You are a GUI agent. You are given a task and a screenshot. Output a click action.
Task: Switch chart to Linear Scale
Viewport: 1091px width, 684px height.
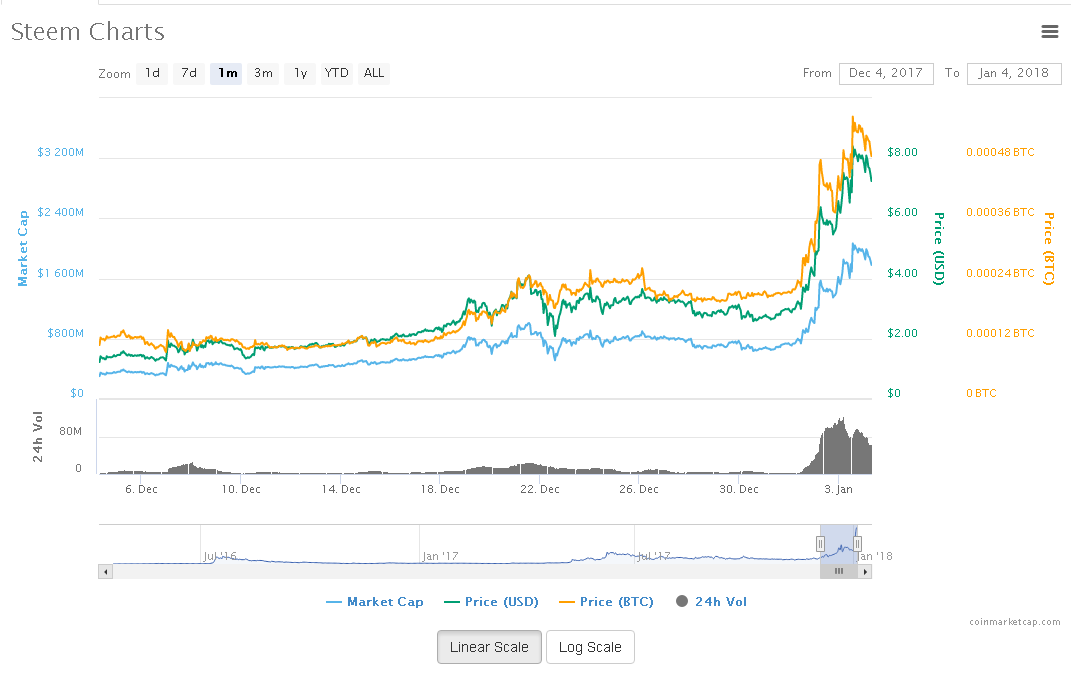pyautogui.click(x=489, y=647)
